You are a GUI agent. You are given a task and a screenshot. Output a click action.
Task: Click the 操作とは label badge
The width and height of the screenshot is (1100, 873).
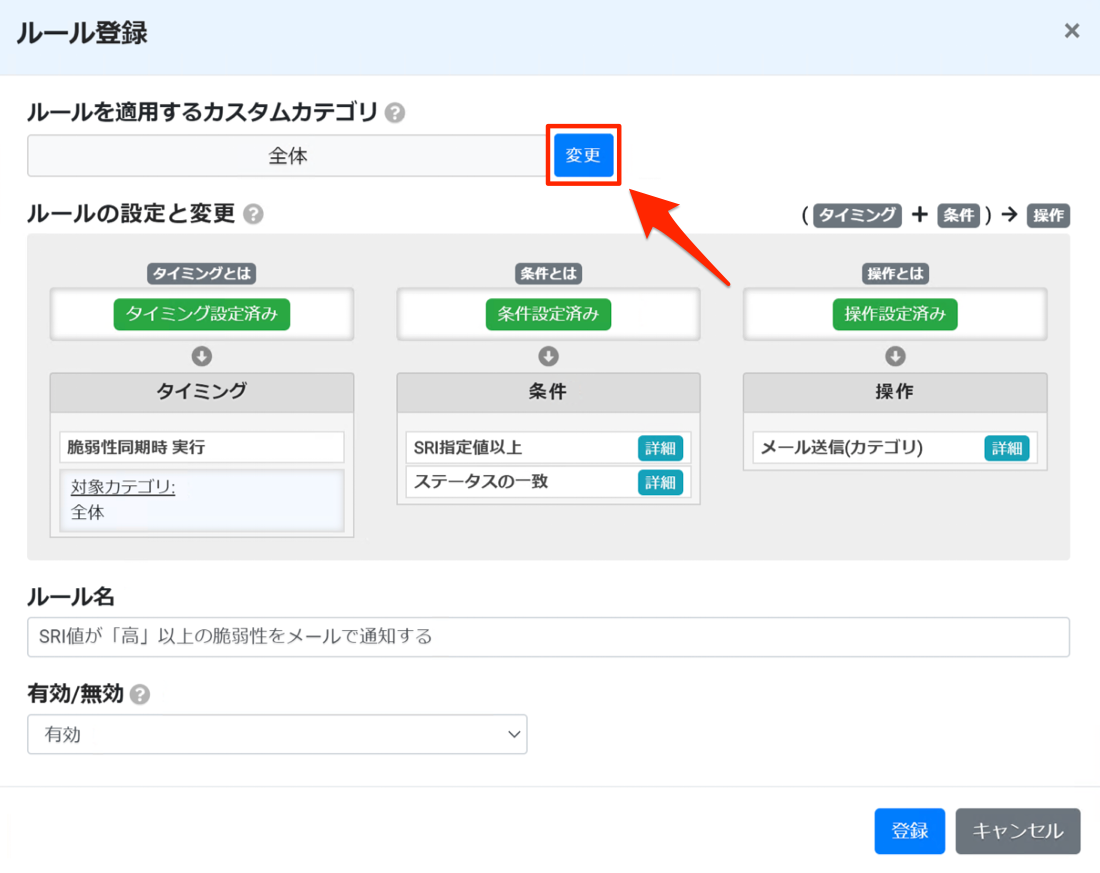click(x=894, y=274)
